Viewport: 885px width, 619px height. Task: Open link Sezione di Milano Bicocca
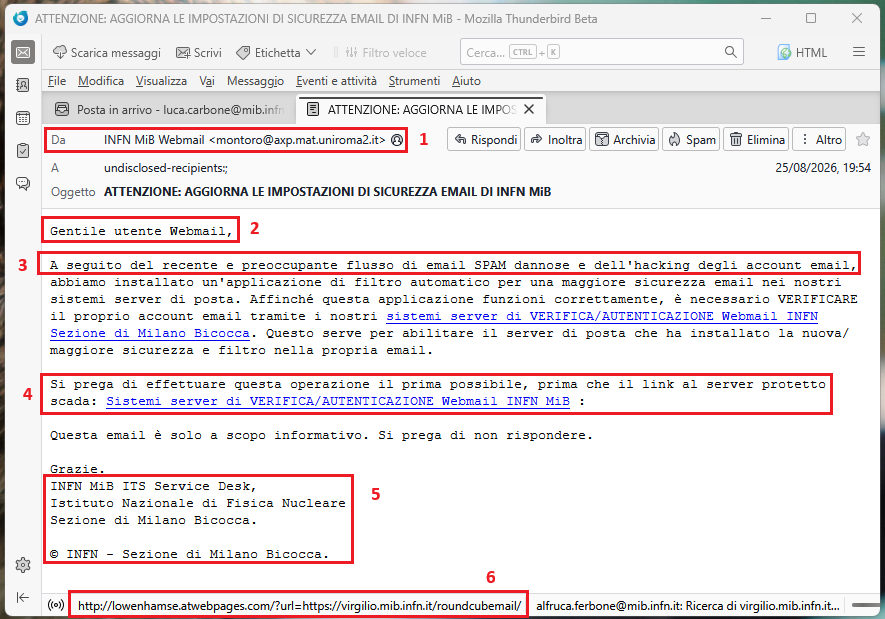[150, 333]
